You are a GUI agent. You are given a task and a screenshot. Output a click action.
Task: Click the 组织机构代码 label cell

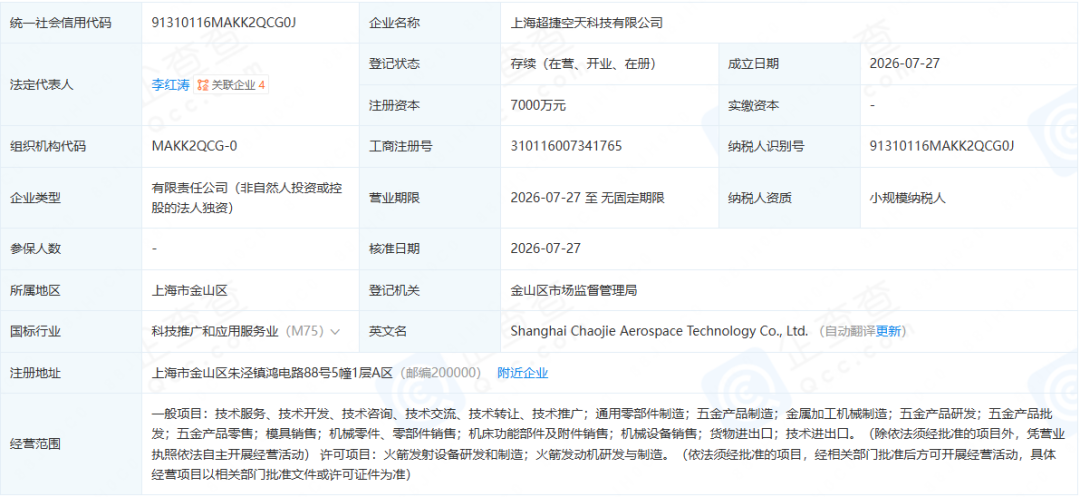coord(71,146)
